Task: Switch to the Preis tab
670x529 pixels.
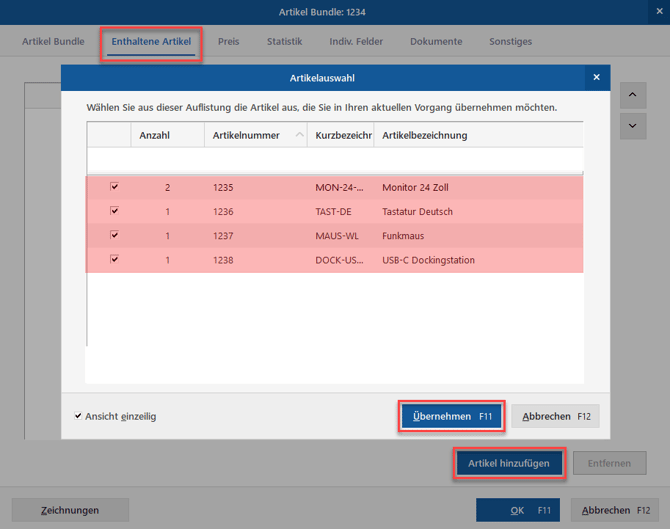Action: [229, 41]
